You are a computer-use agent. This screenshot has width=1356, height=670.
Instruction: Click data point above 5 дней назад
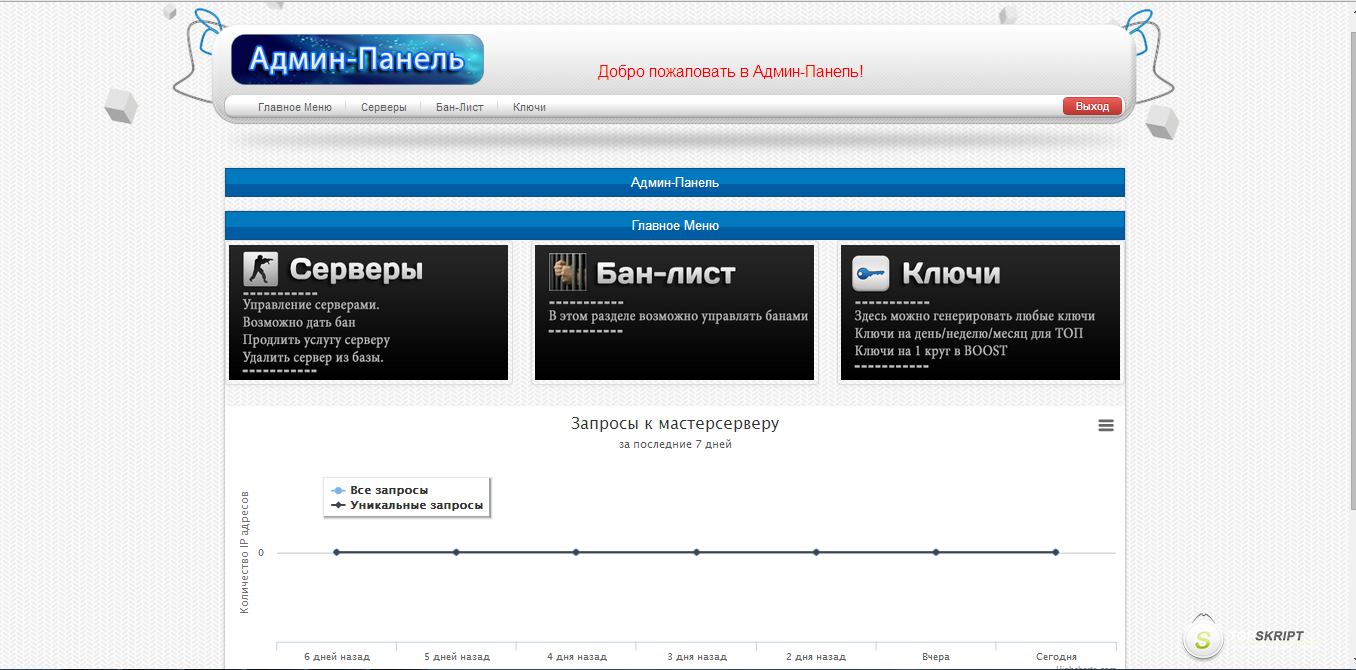pyautogui.click(x=456, y=552)
